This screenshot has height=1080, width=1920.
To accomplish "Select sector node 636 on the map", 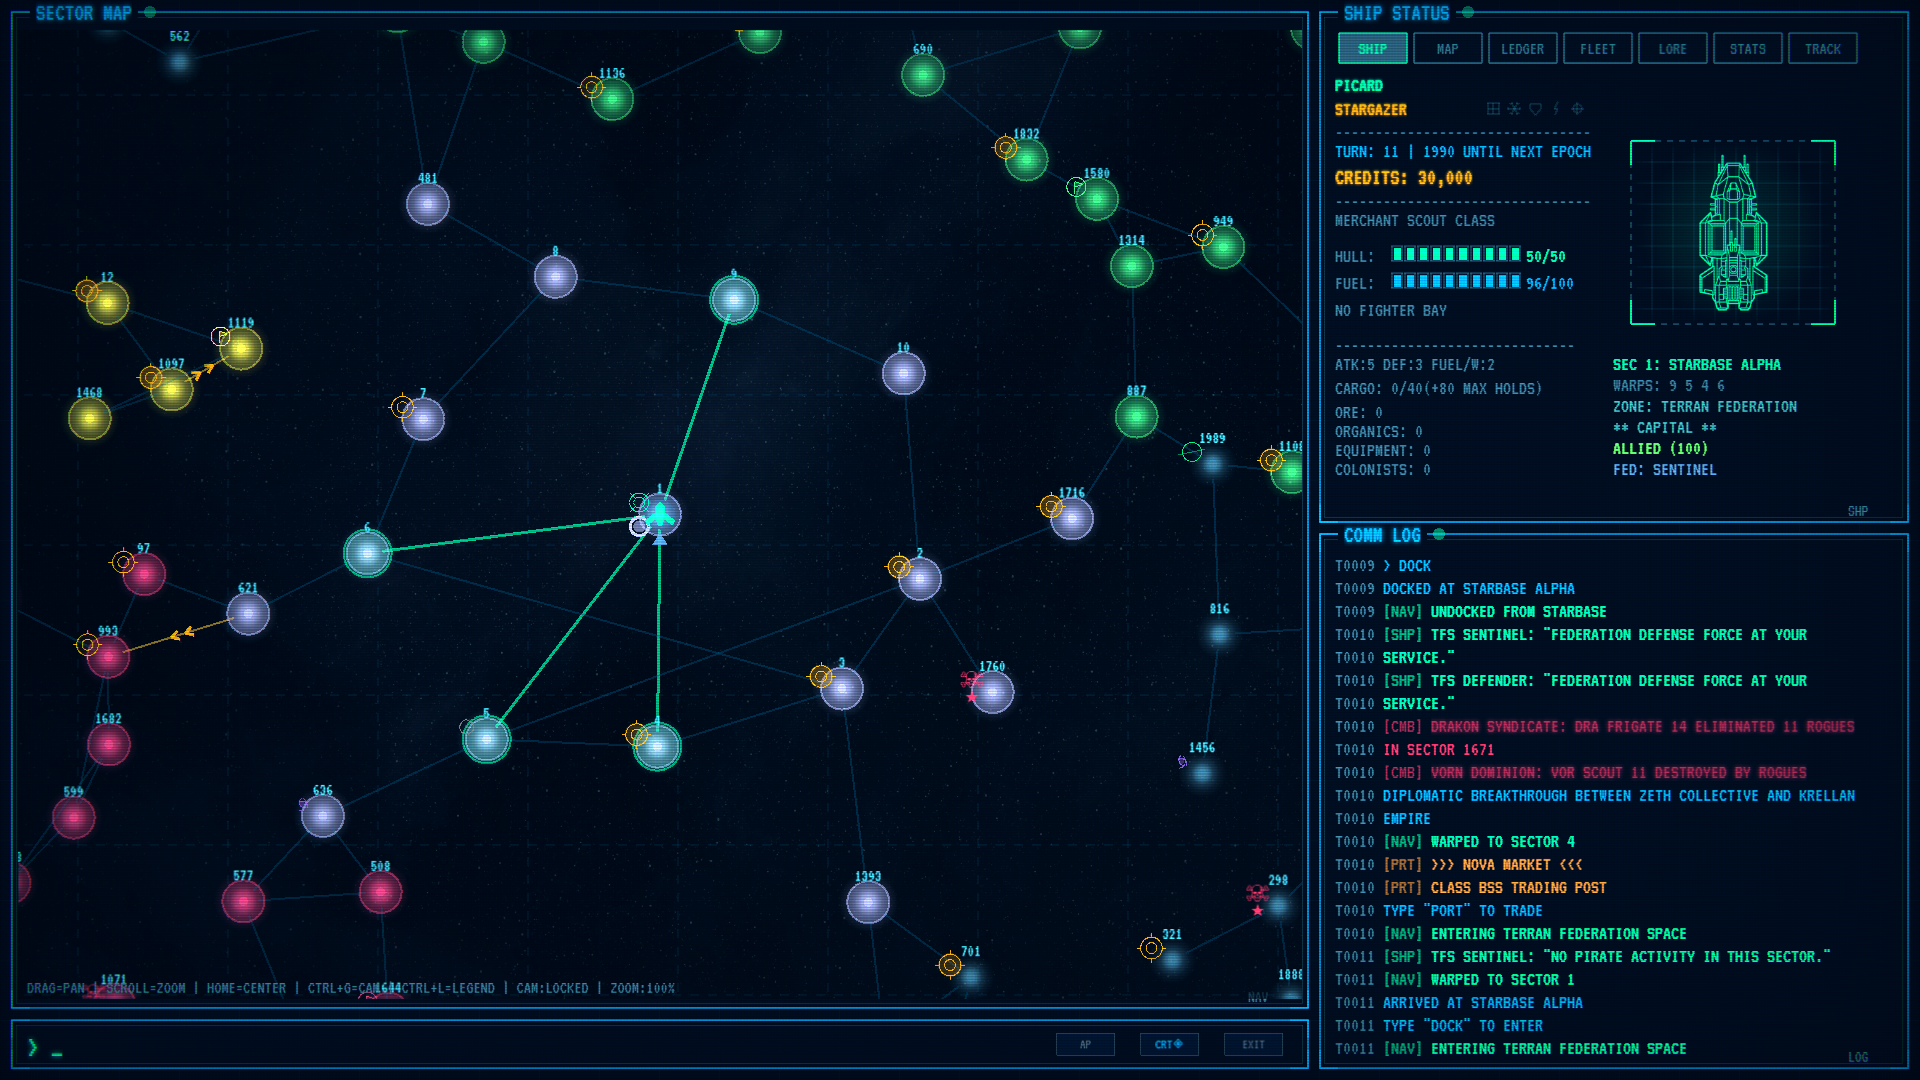I will 322,816.
